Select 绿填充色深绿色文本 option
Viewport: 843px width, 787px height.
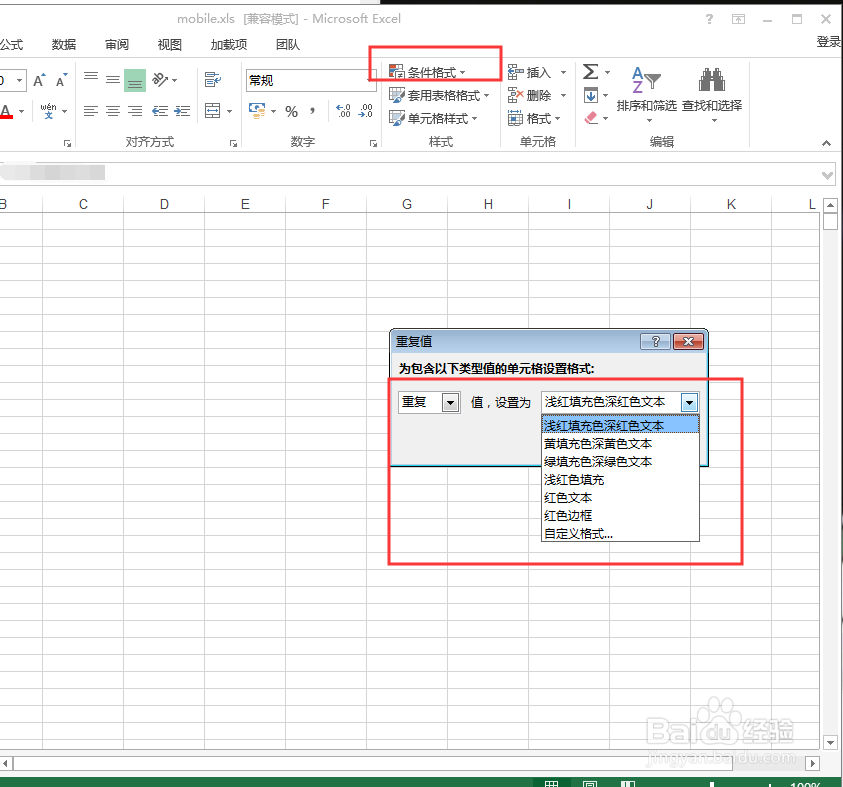[620, 462]
